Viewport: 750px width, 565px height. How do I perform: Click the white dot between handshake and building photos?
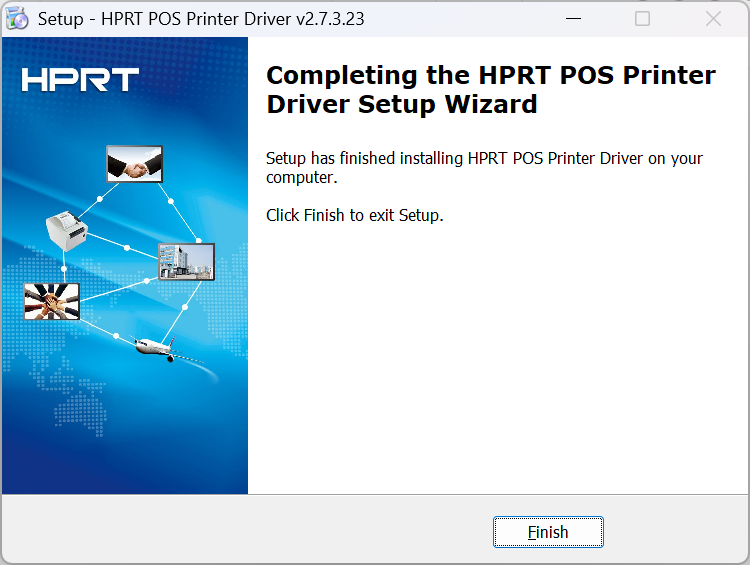(x=171, y=201)
